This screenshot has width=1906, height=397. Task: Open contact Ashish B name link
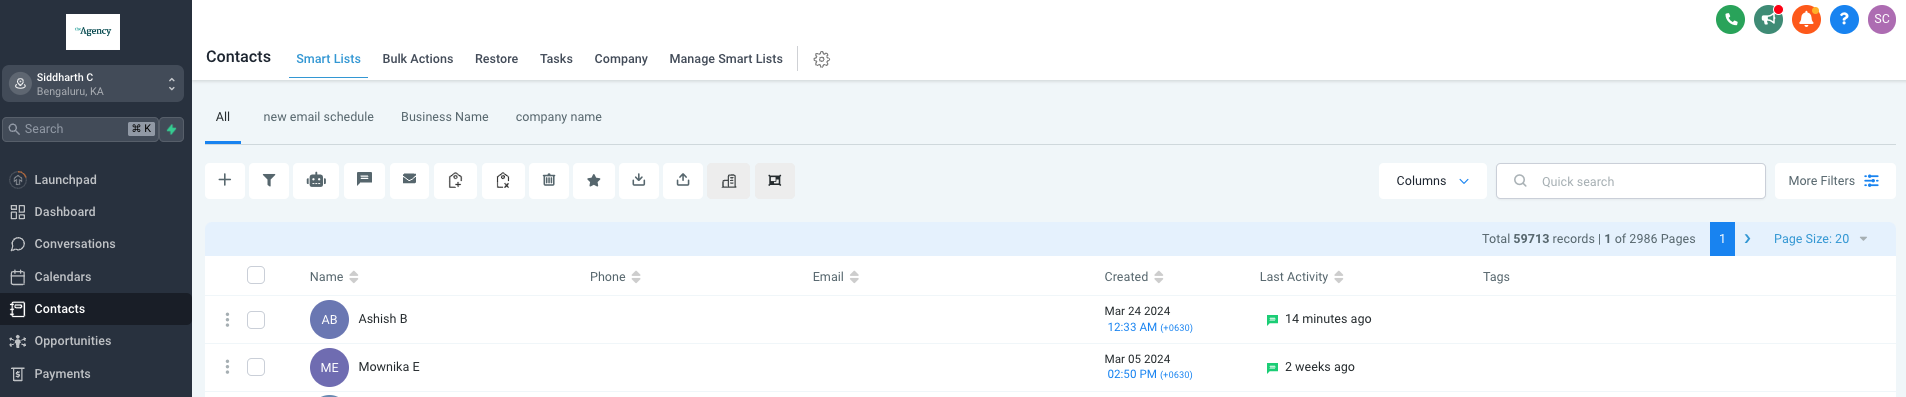coord(383,319)
